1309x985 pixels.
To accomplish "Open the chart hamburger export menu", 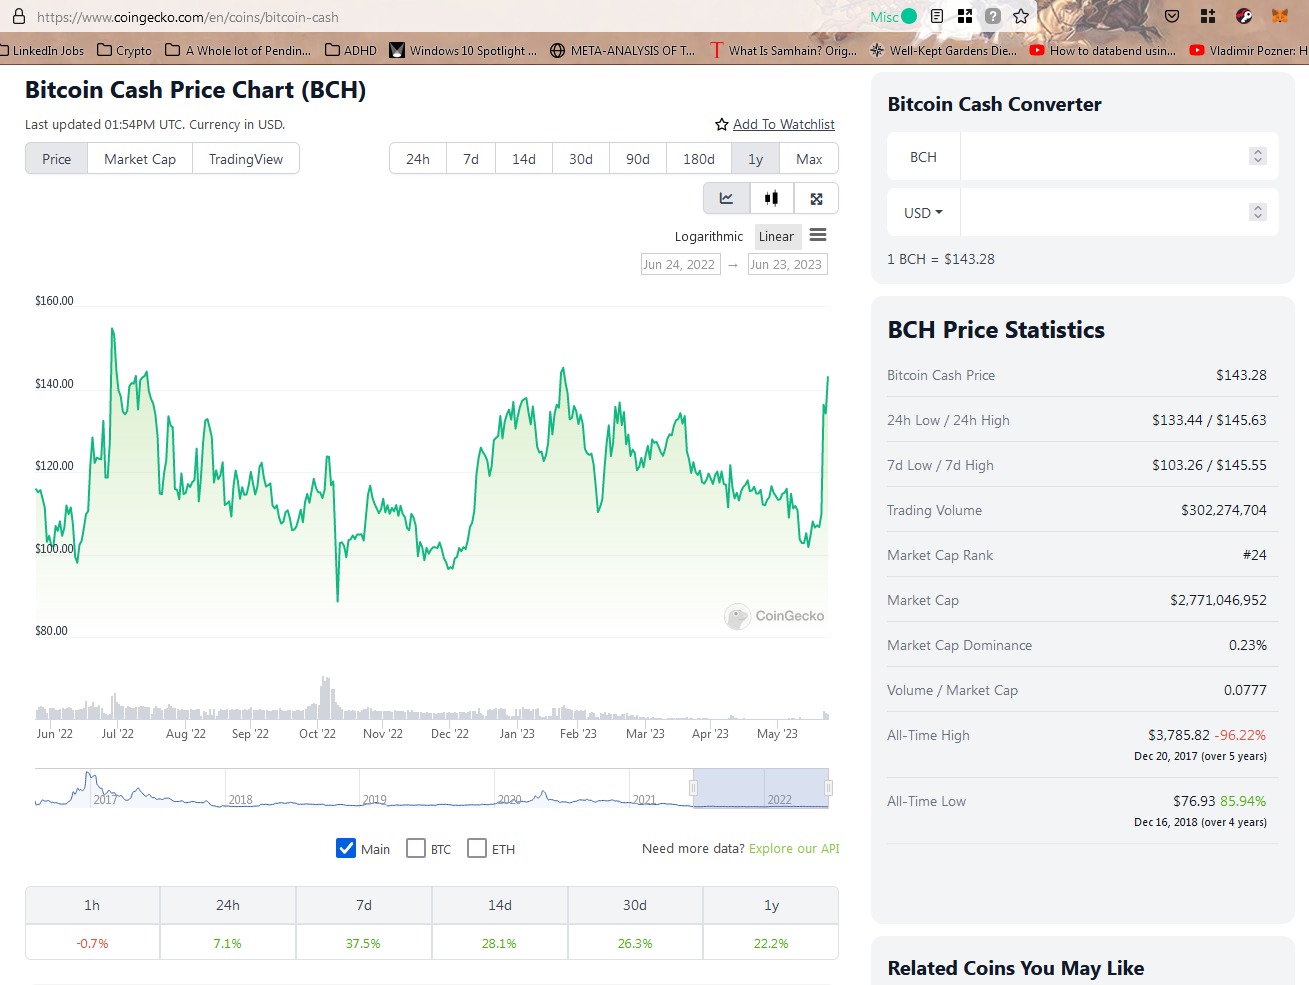I will tap(818, 235).
